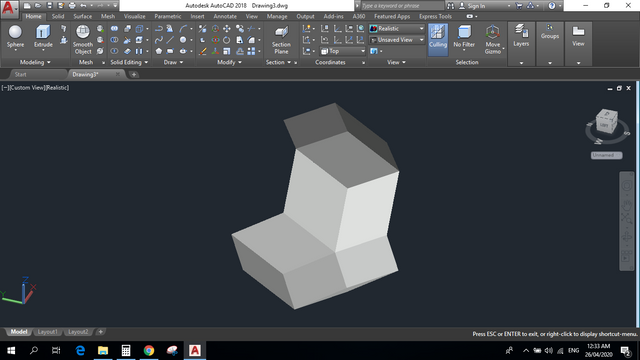Expand the Draw panel

pos(173,62)
